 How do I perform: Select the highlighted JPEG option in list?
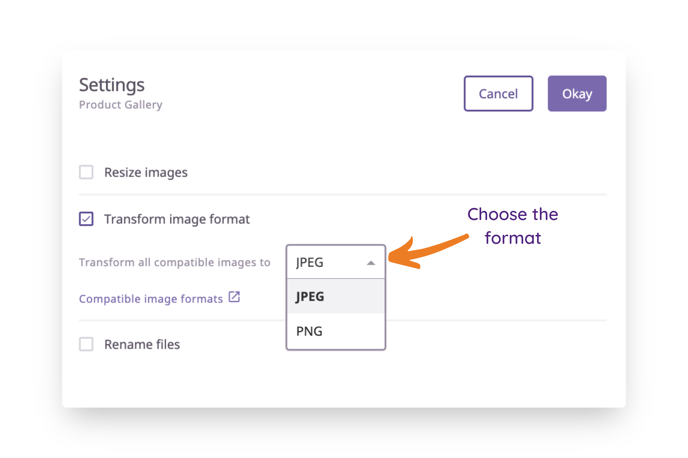pos(336,296)
